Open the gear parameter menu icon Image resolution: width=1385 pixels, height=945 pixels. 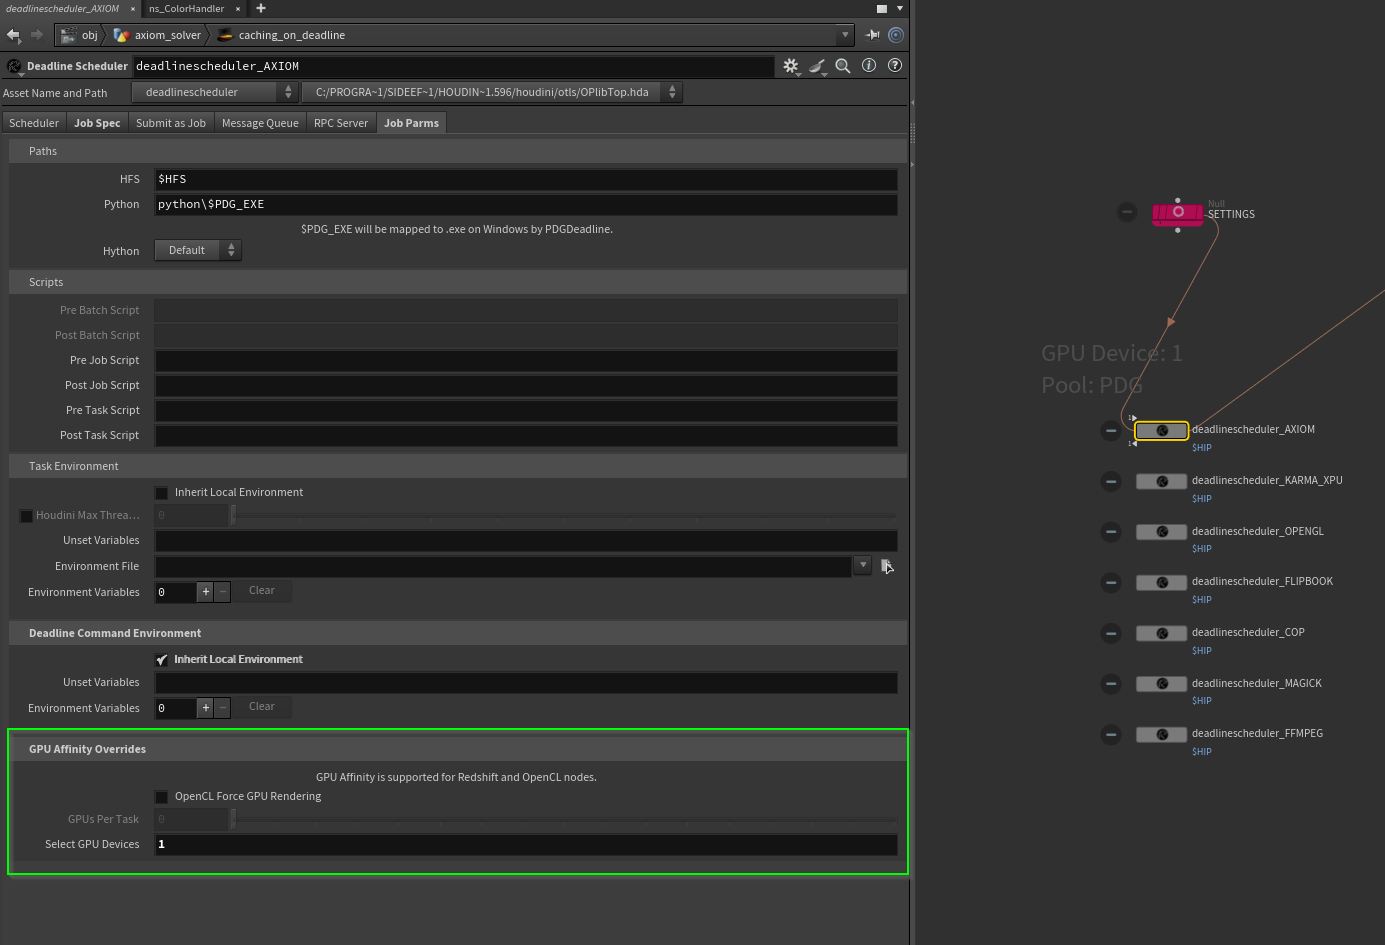tap(791, 66)
